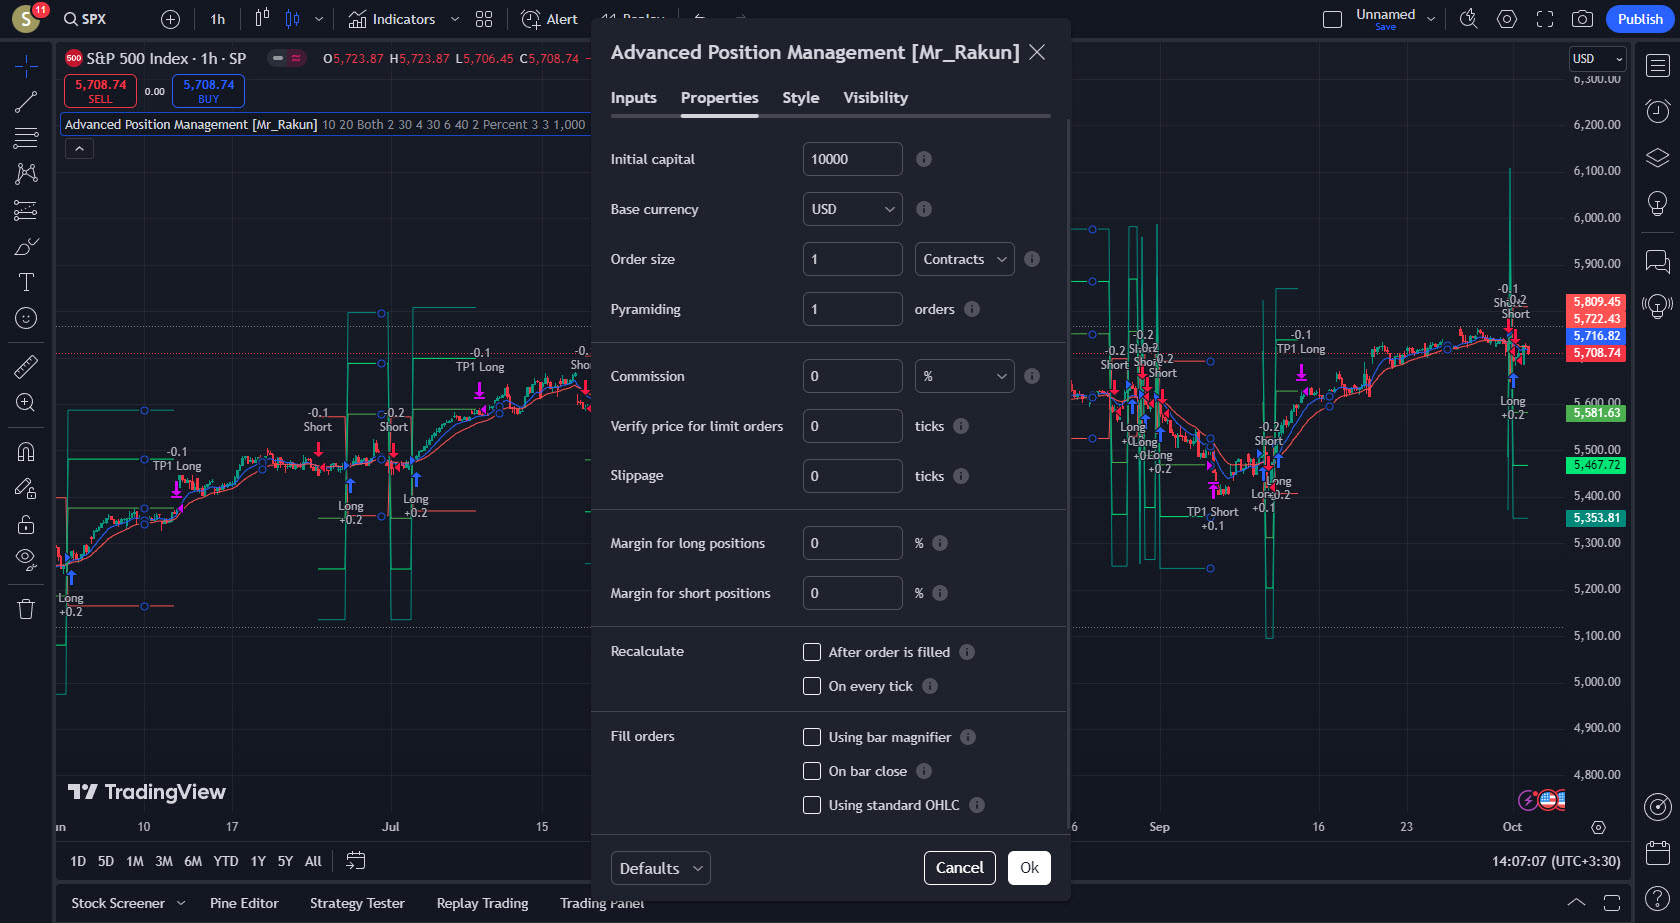Viewport: 1680px width, 923px height.
Task: Open chart settings gear icon
Action: pyautogui.click(x=1507, y=19)
